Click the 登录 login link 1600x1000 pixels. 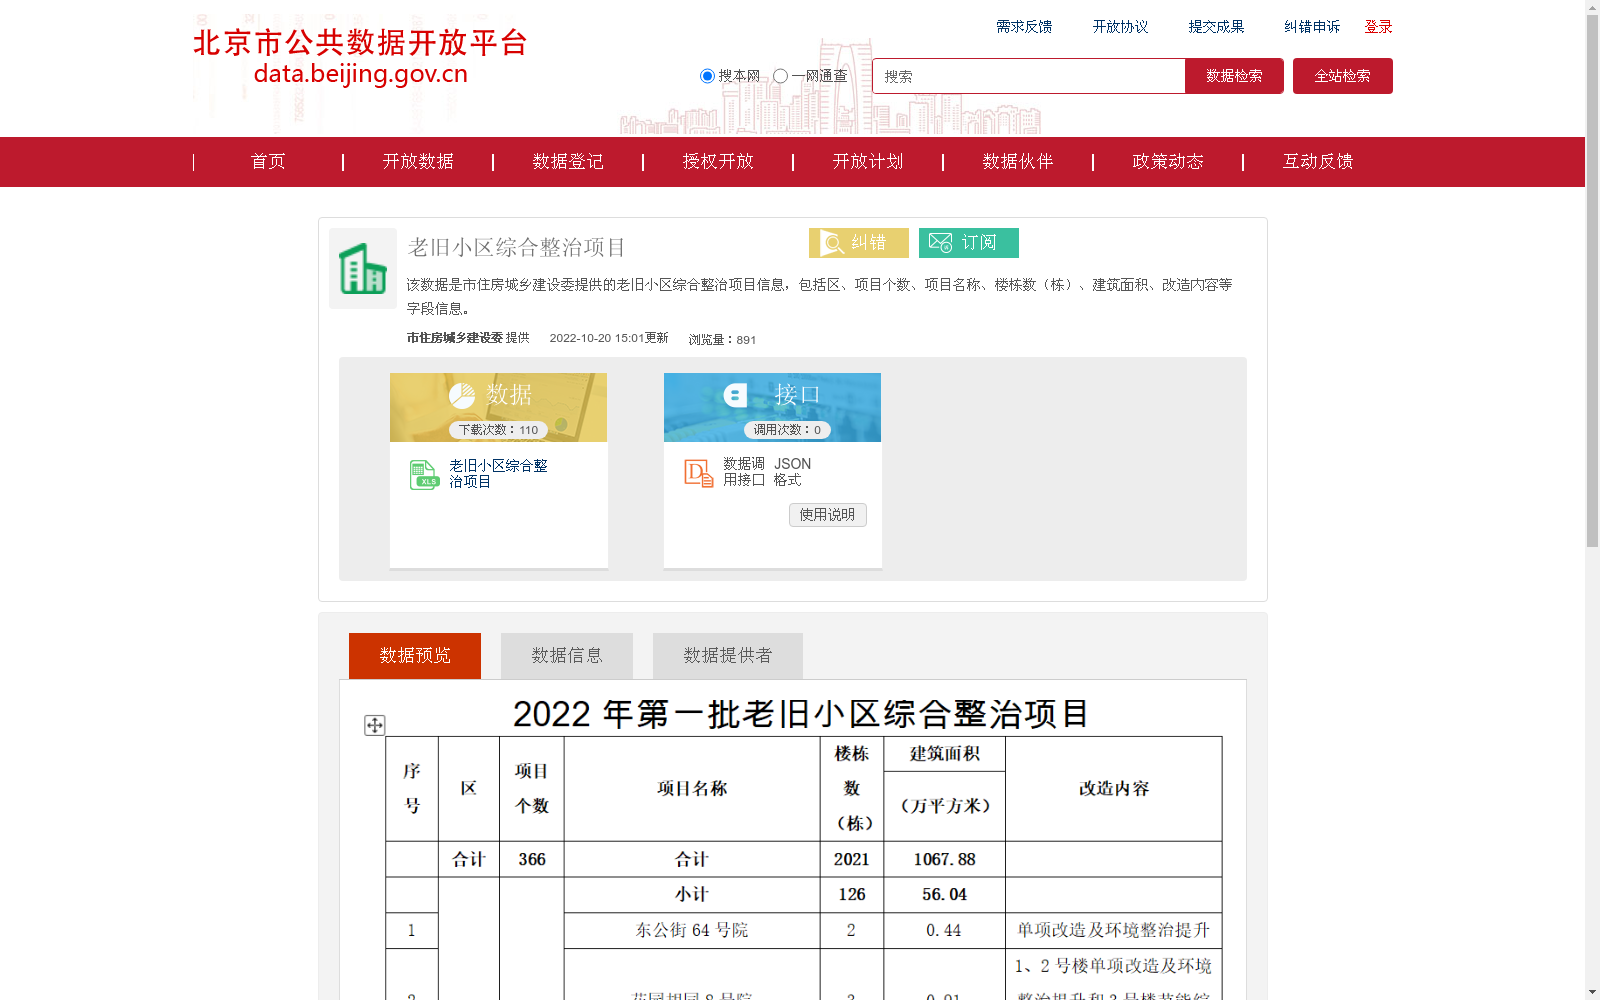(x=1378, y=27)
